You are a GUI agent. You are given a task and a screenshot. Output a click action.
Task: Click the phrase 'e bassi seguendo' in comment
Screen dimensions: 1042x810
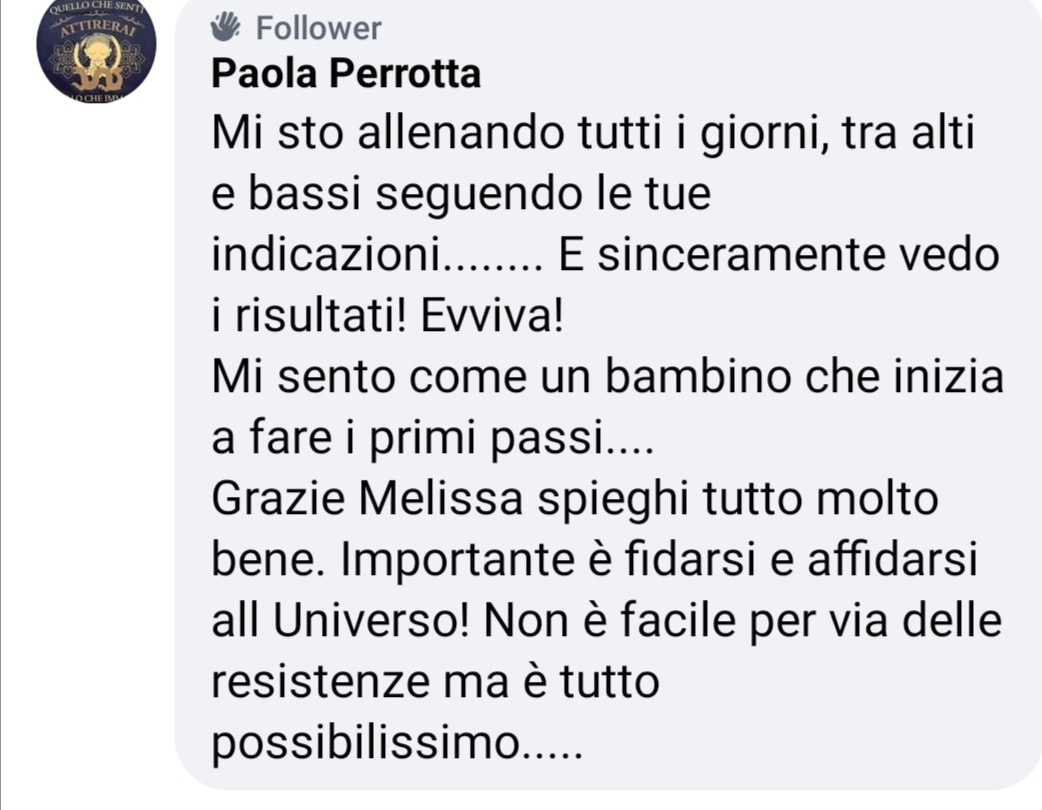pos(386,195)
